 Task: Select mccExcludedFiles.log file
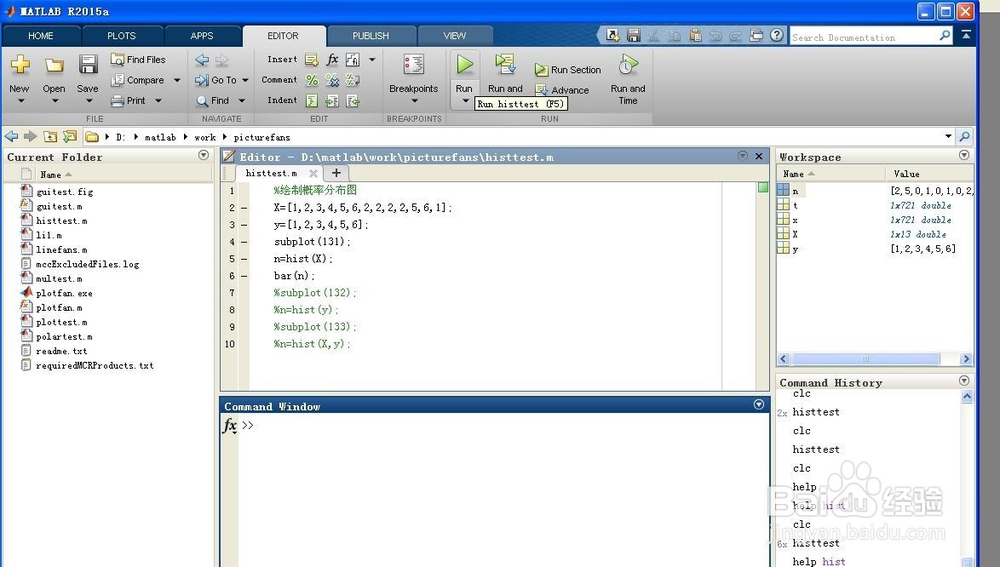point(87,264)
